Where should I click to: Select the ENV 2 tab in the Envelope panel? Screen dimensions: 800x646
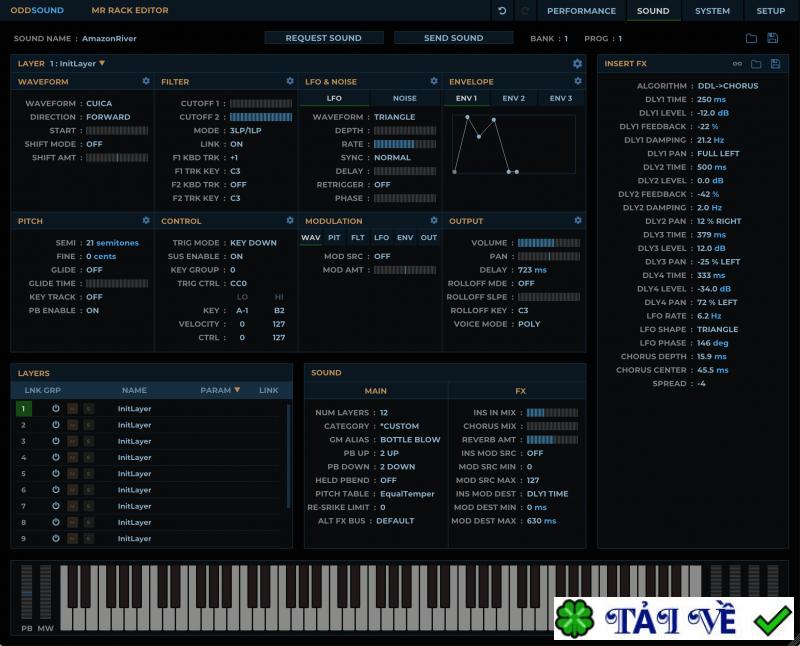coord(516,97)
